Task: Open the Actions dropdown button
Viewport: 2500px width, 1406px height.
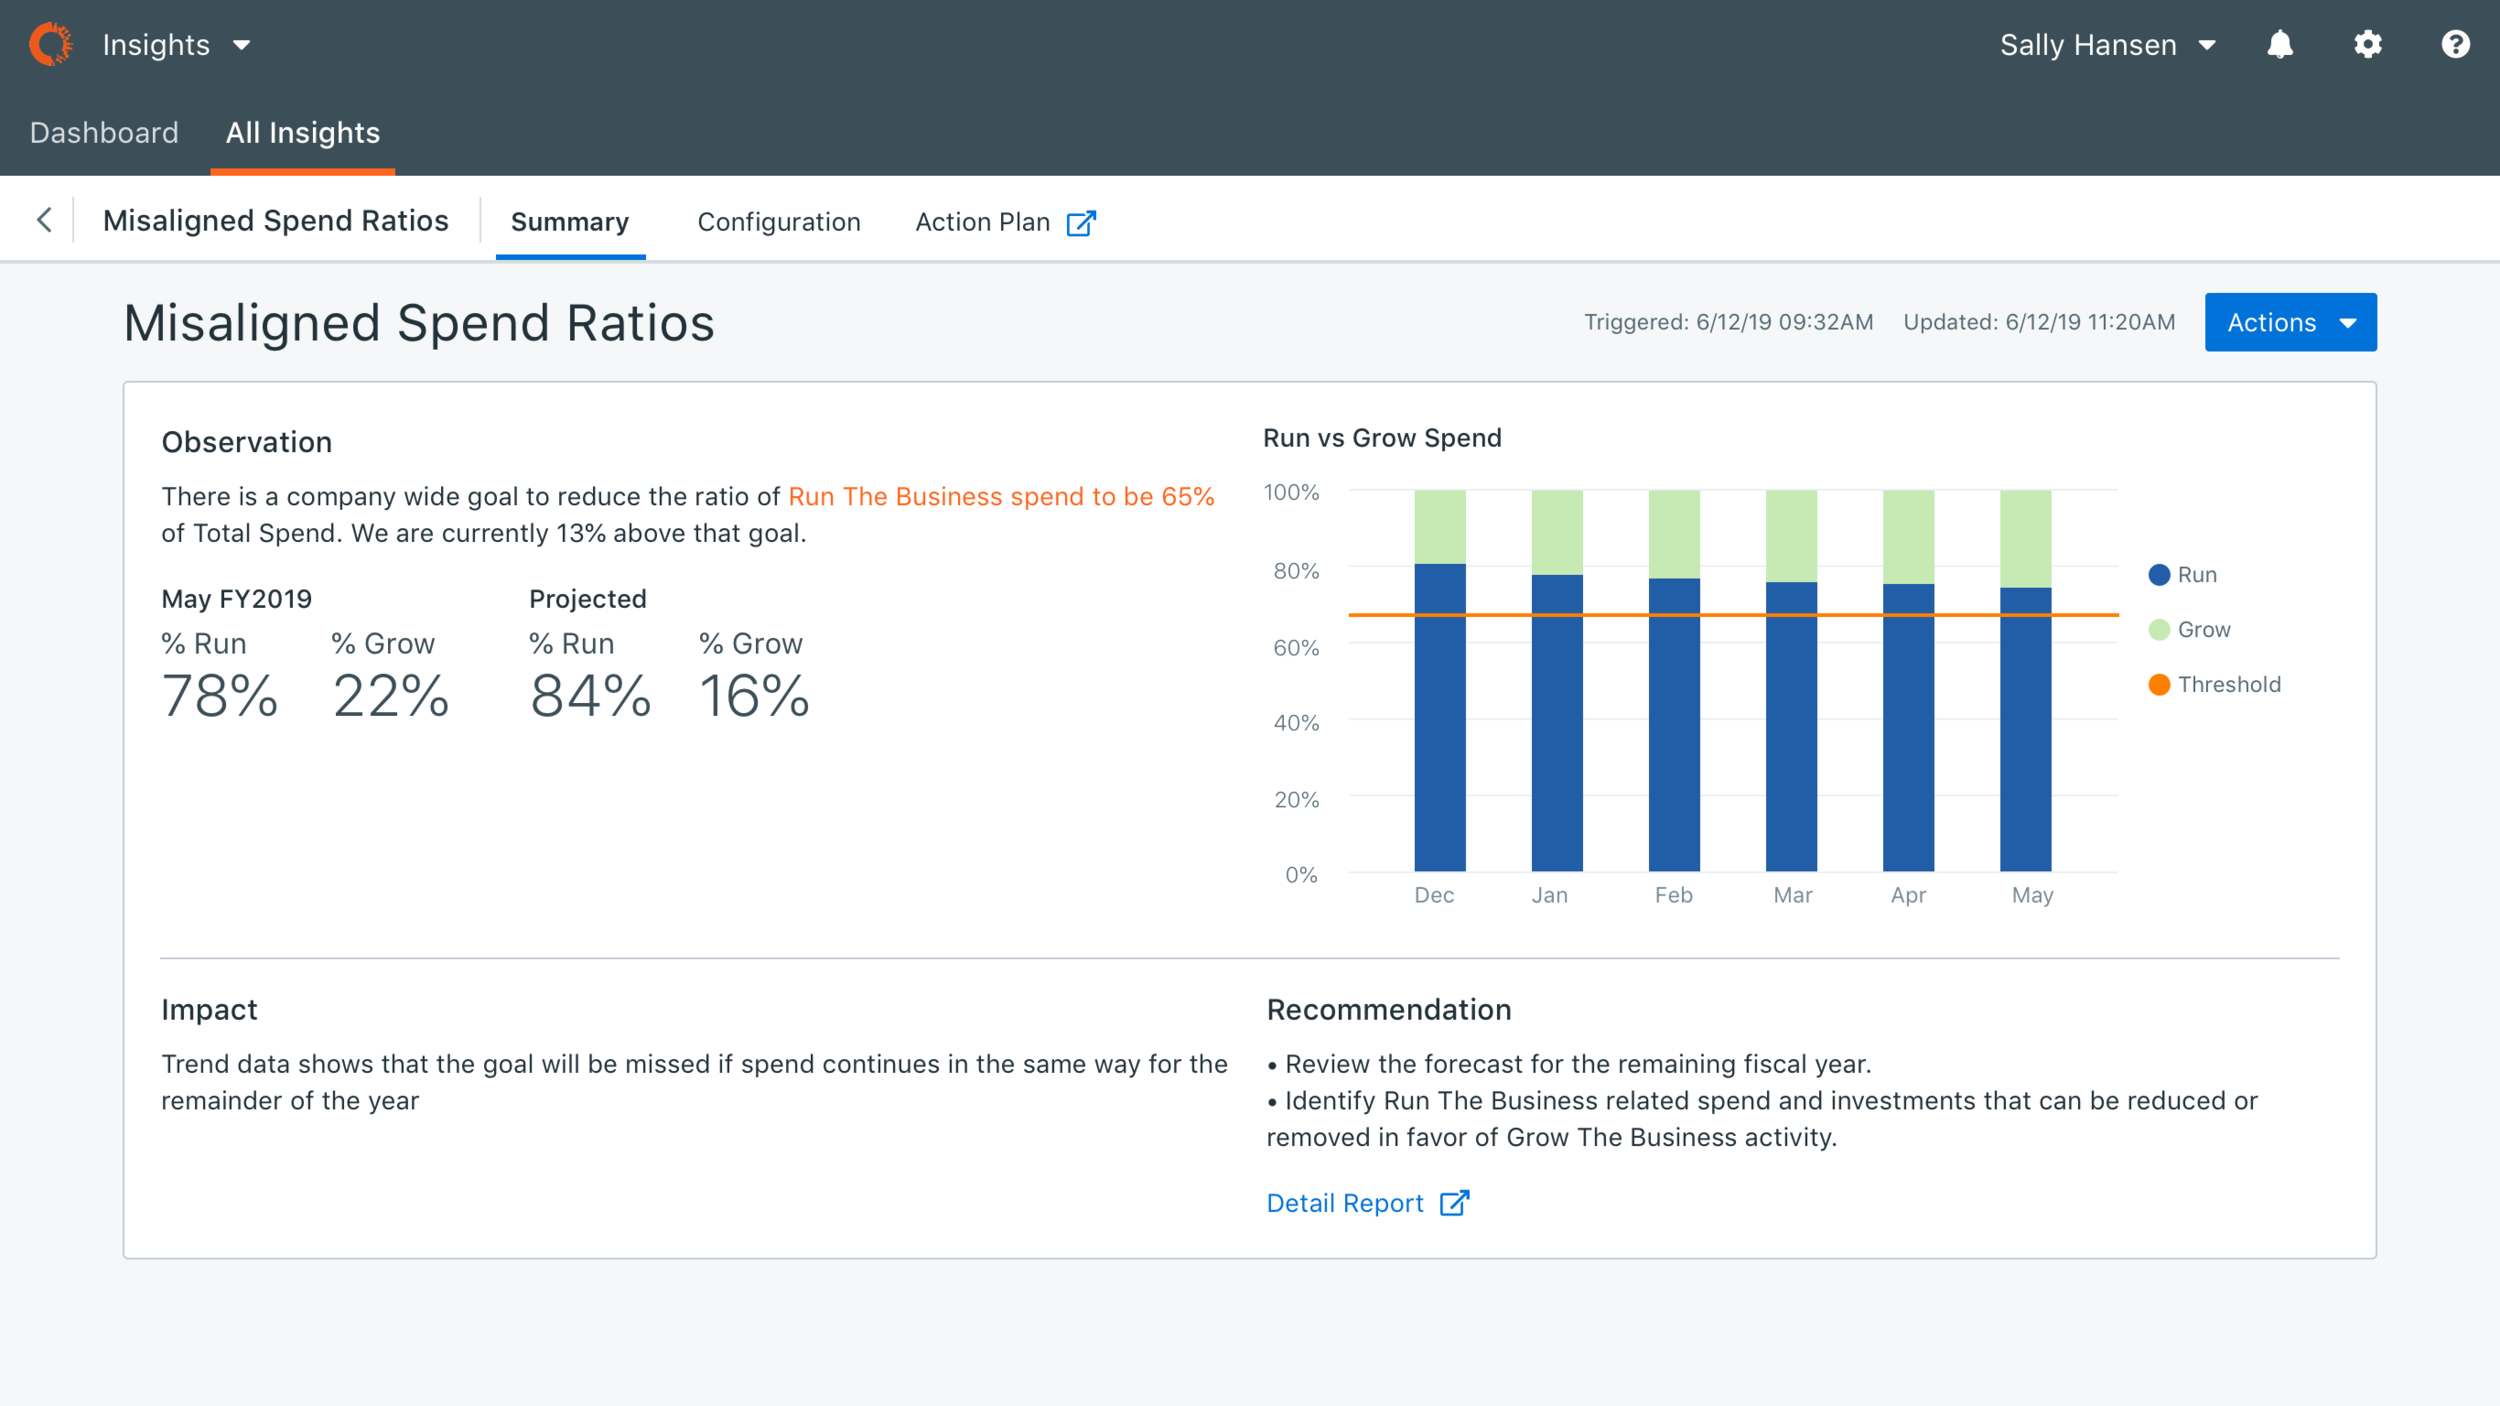Action: 2290,322
